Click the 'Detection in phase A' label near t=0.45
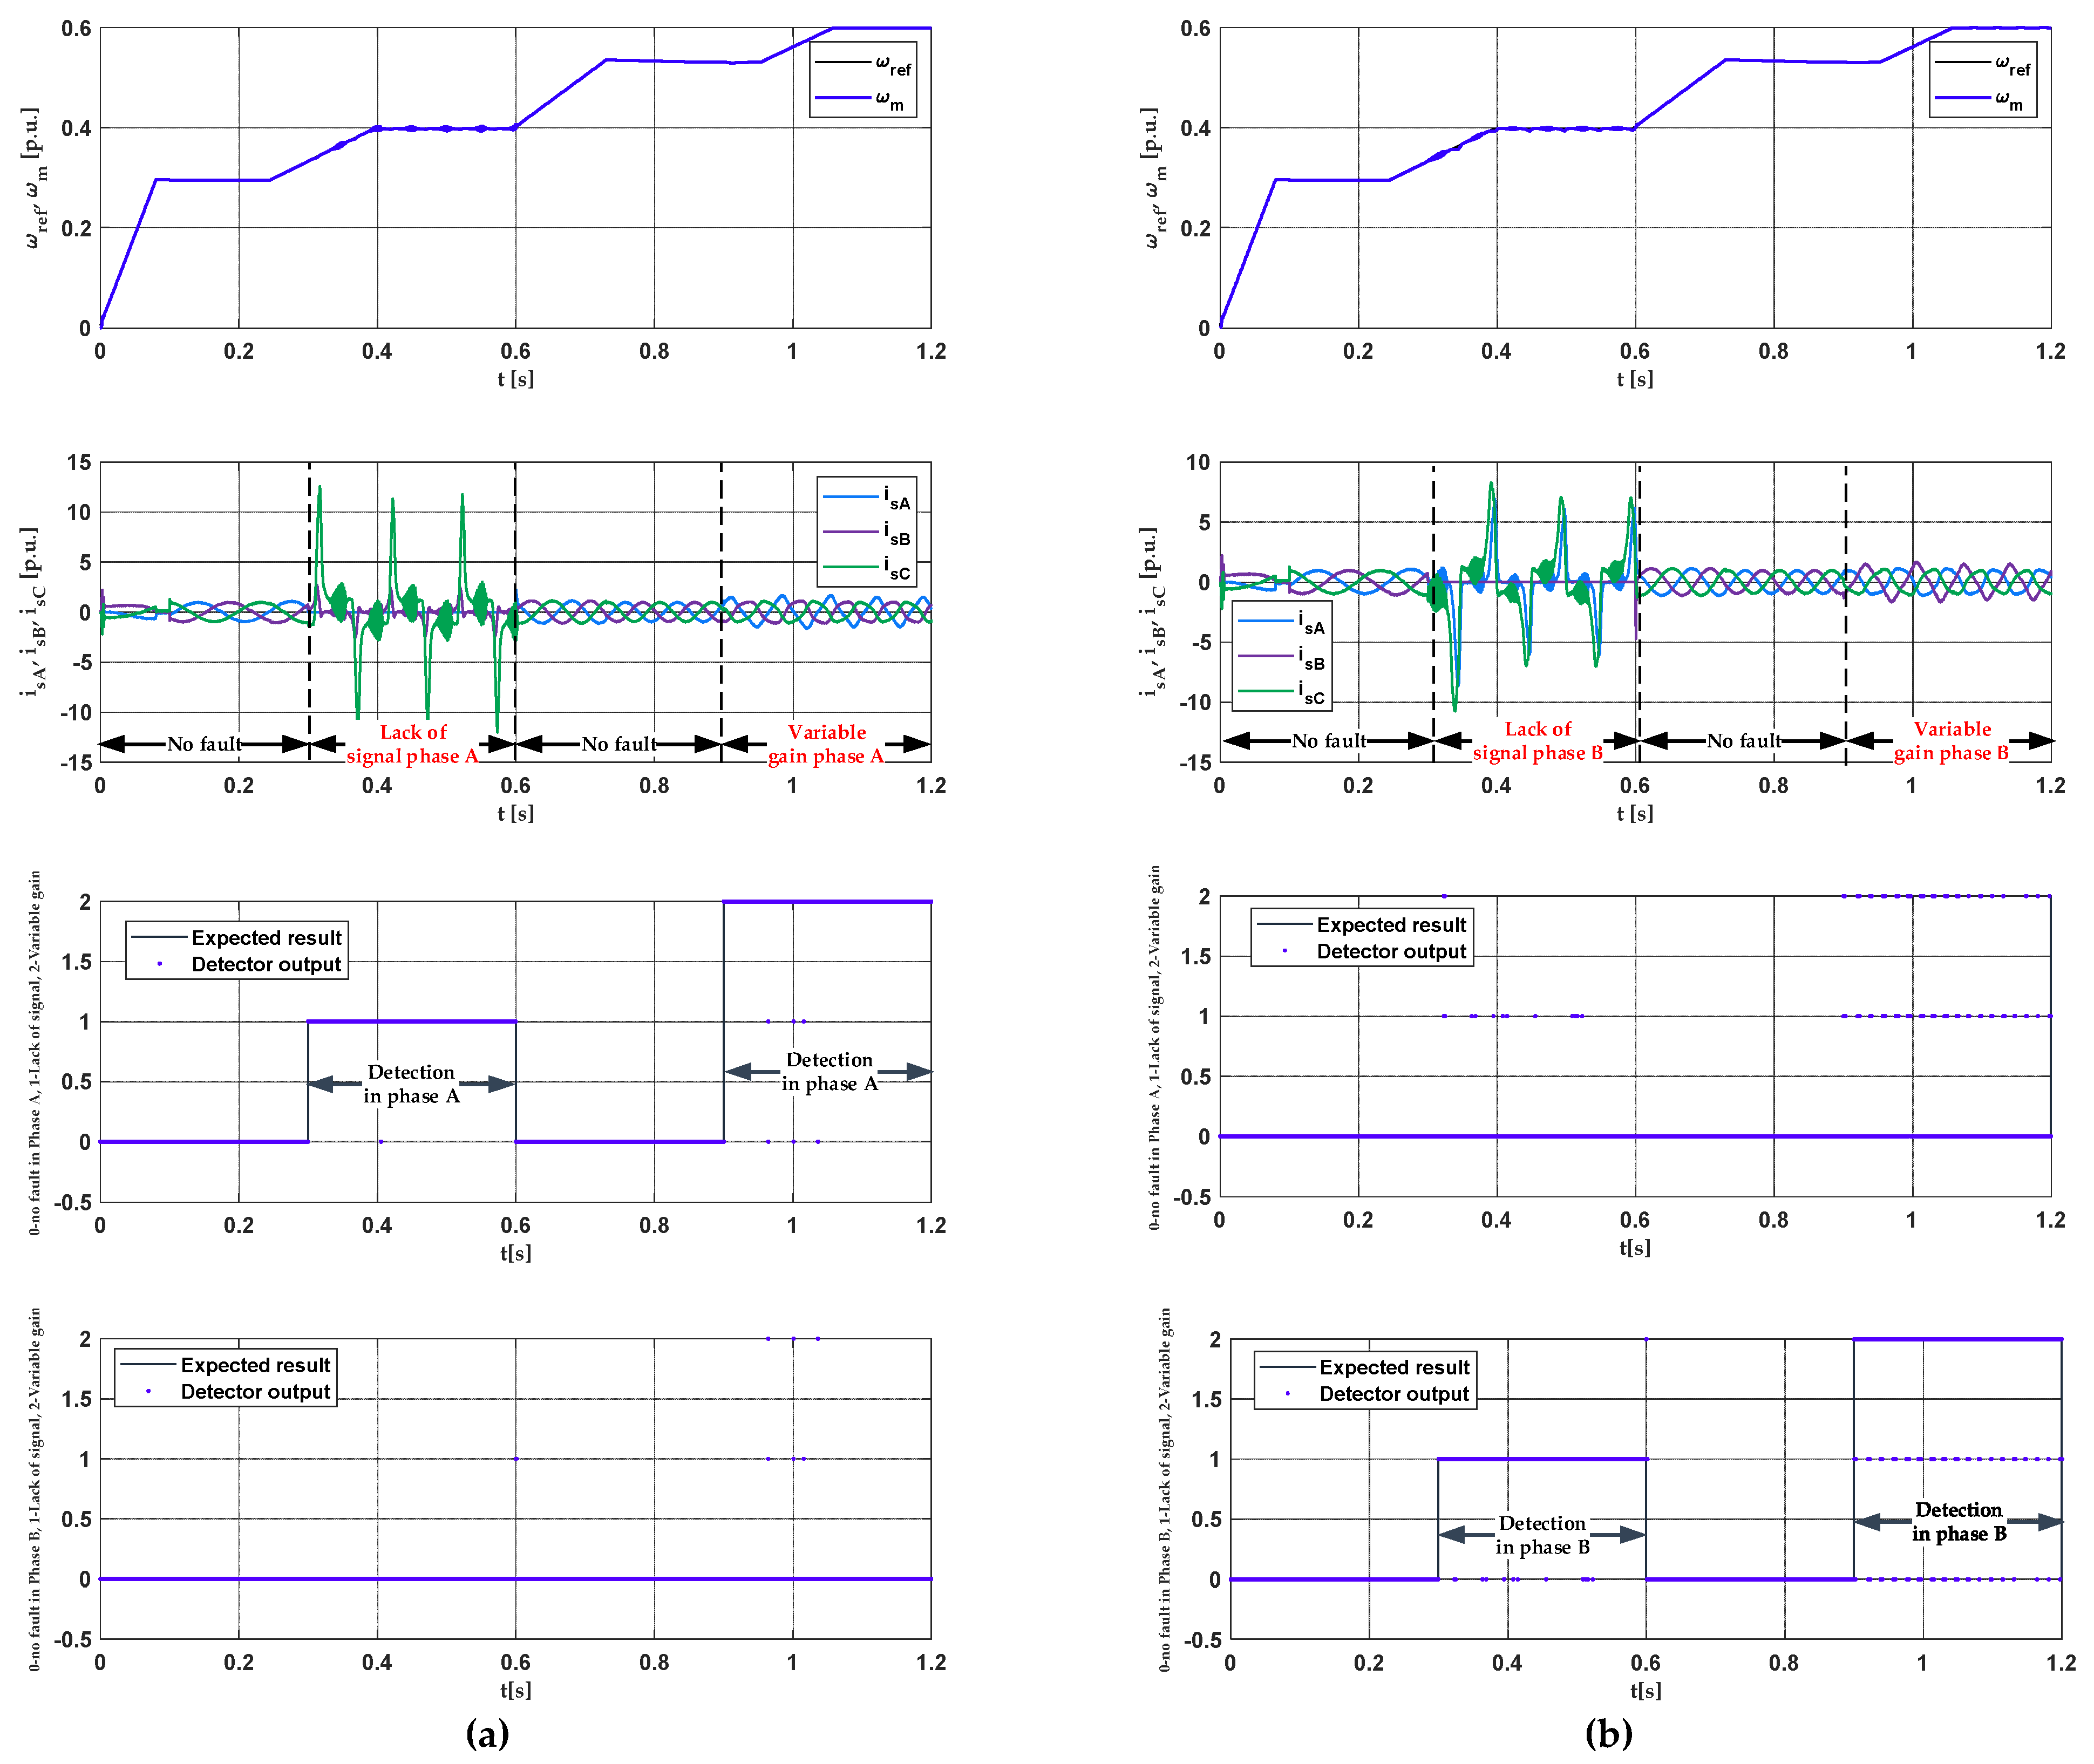 pos(411,1084)
